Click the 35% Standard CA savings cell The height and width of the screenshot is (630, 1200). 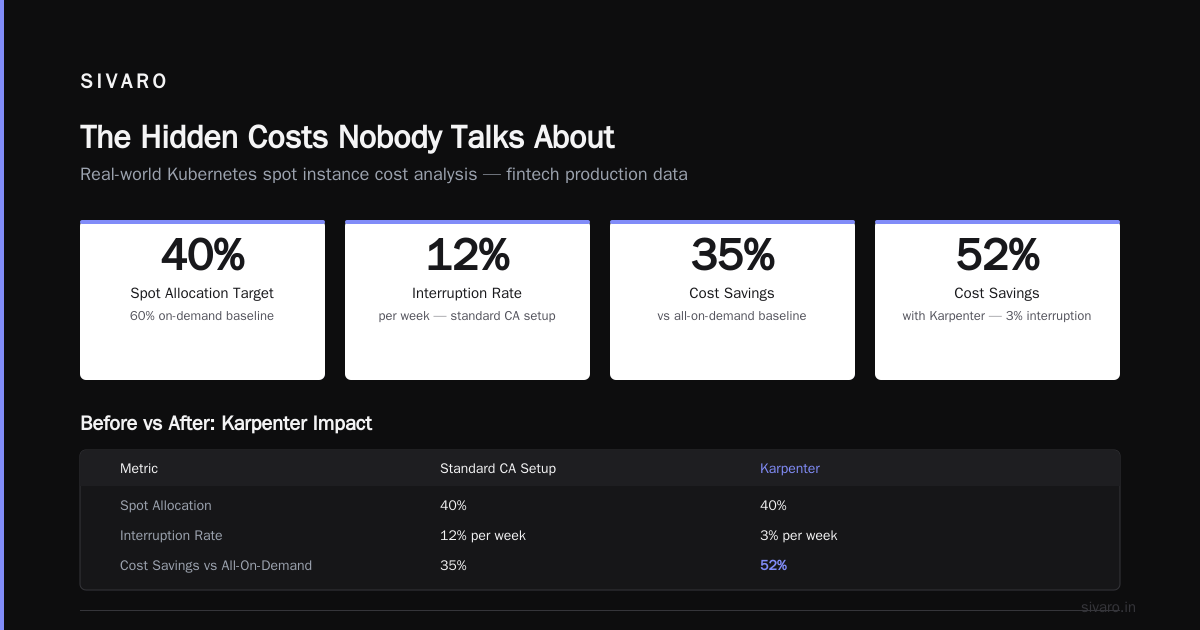453,565
